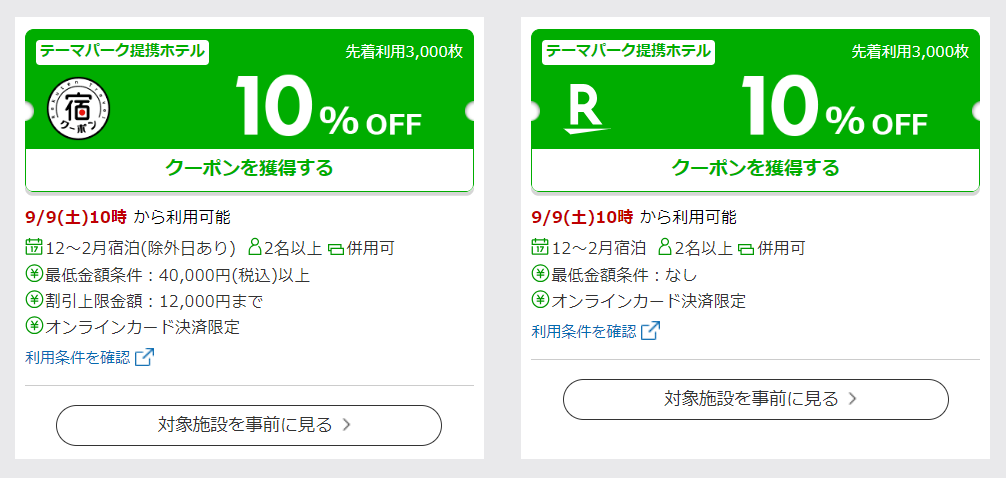This screenshot has width=1006, height=478.
Task: Click calendar icon on left coupon
Action: [x=33, y=246]
